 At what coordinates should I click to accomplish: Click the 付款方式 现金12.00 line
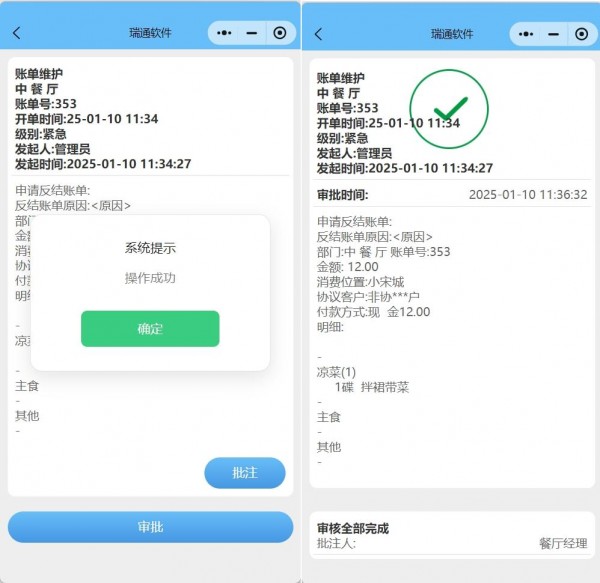coord(373,311)
